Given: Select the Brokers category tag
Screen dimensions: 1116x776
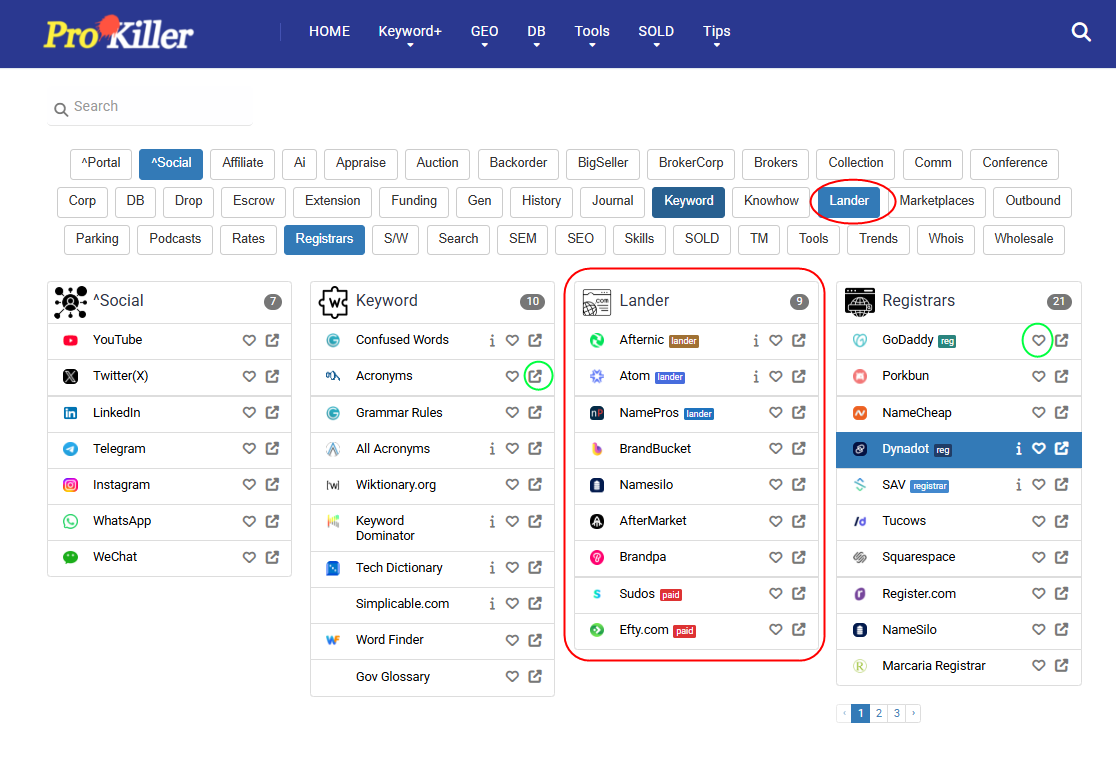Looking at the screenshot, I should pos(775,164).
